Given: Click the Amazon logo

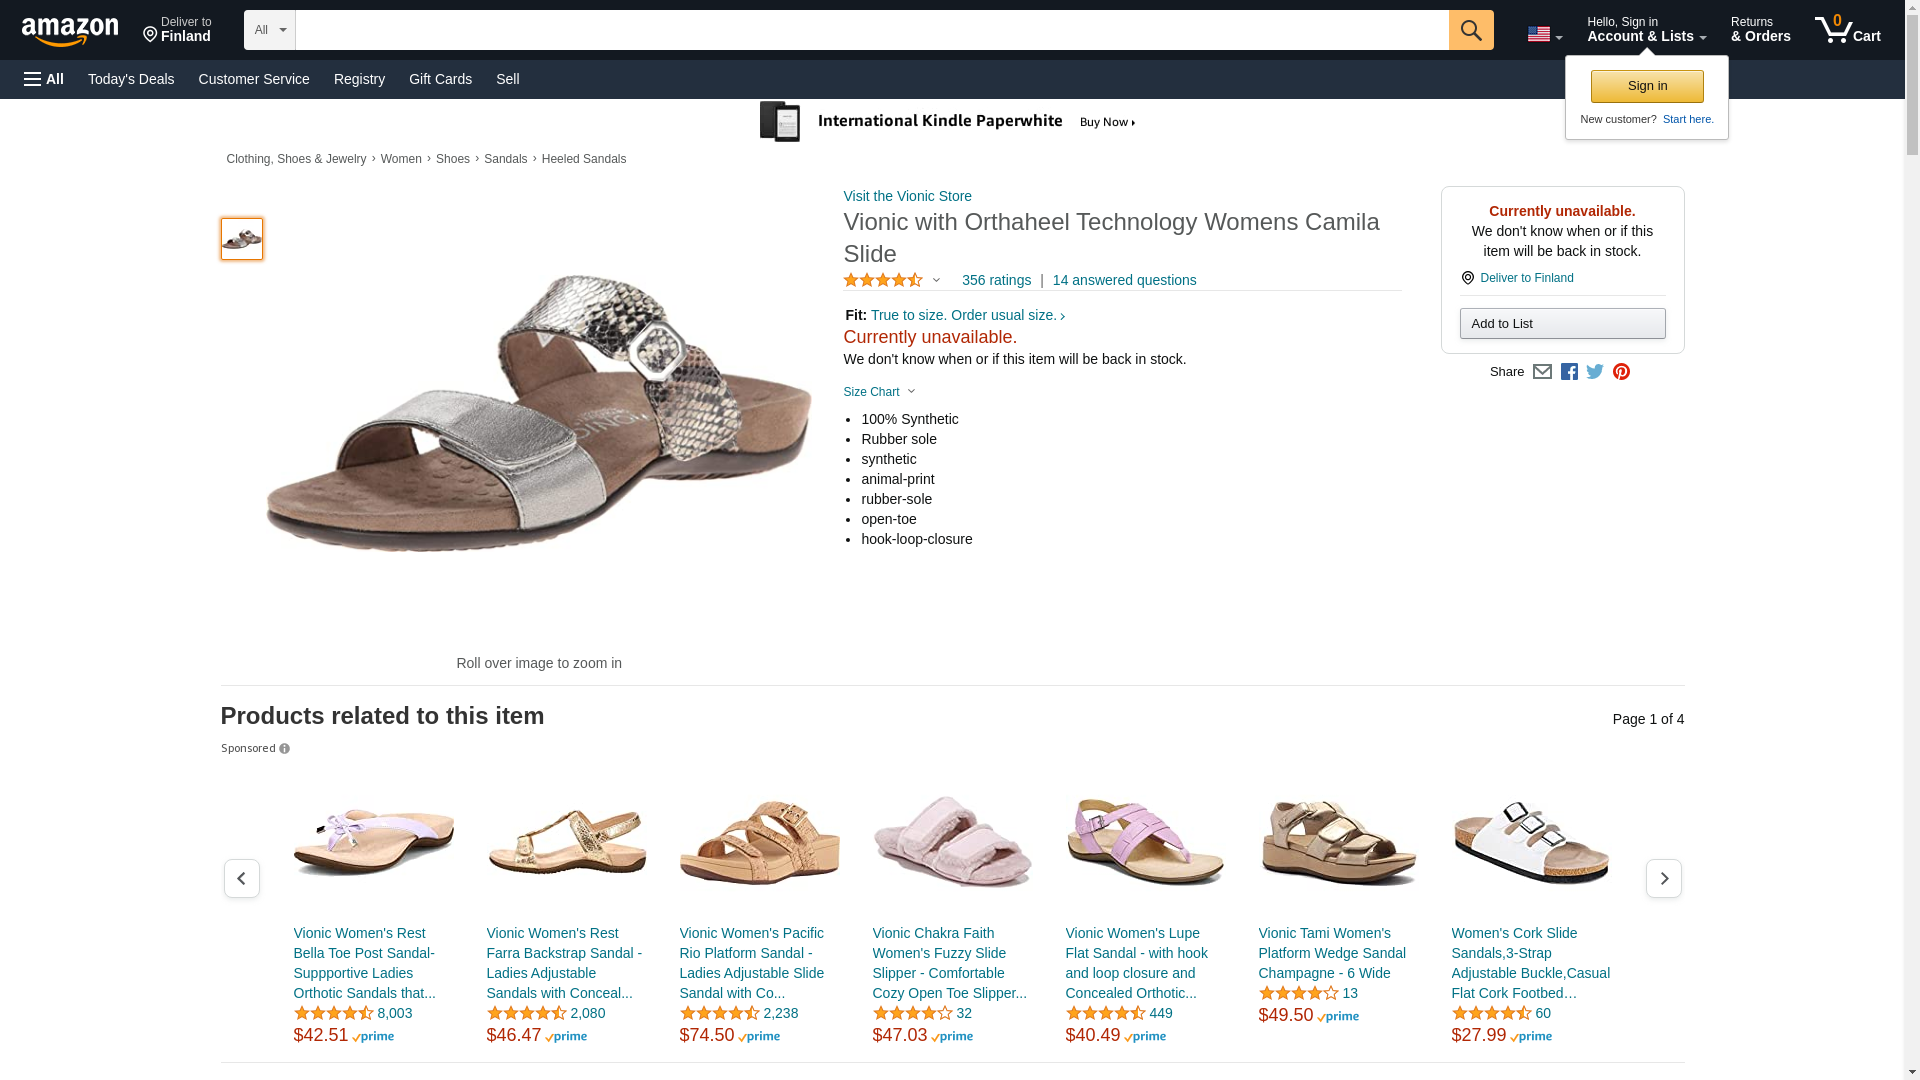Looking at the screenshot, I should (70, 31).
